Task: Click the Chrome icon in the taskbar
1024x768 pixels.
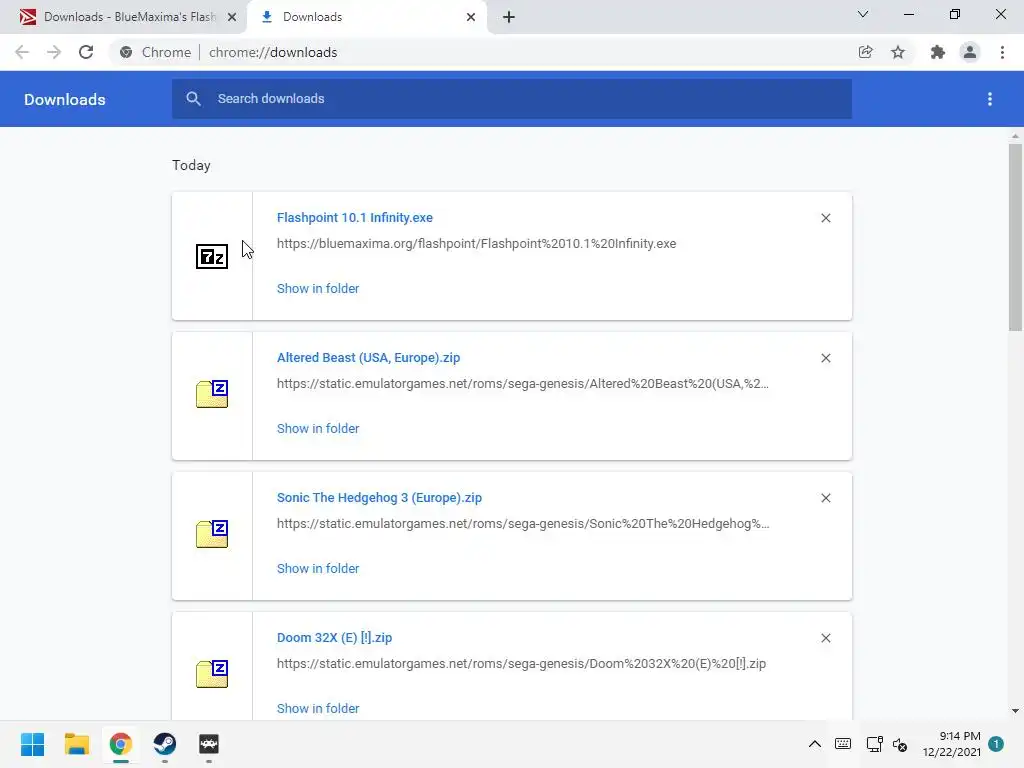Action: pos(121,744)
